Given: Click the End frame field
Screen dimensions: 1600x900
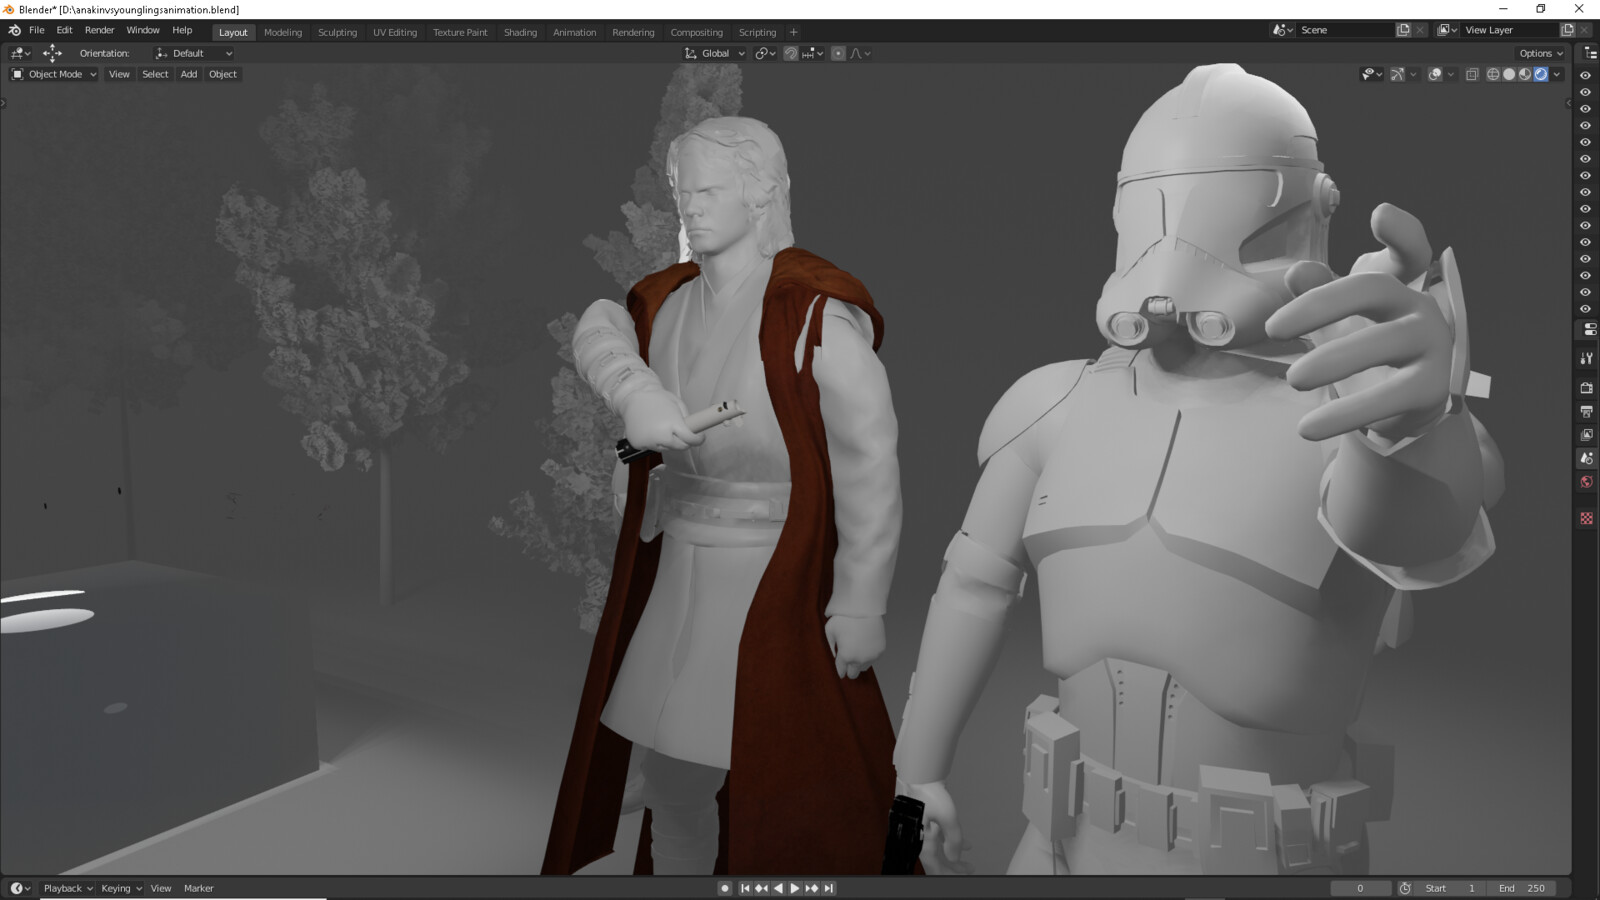Looking at the screenshot, I should pyautogui.click(x=1521, y=888).
